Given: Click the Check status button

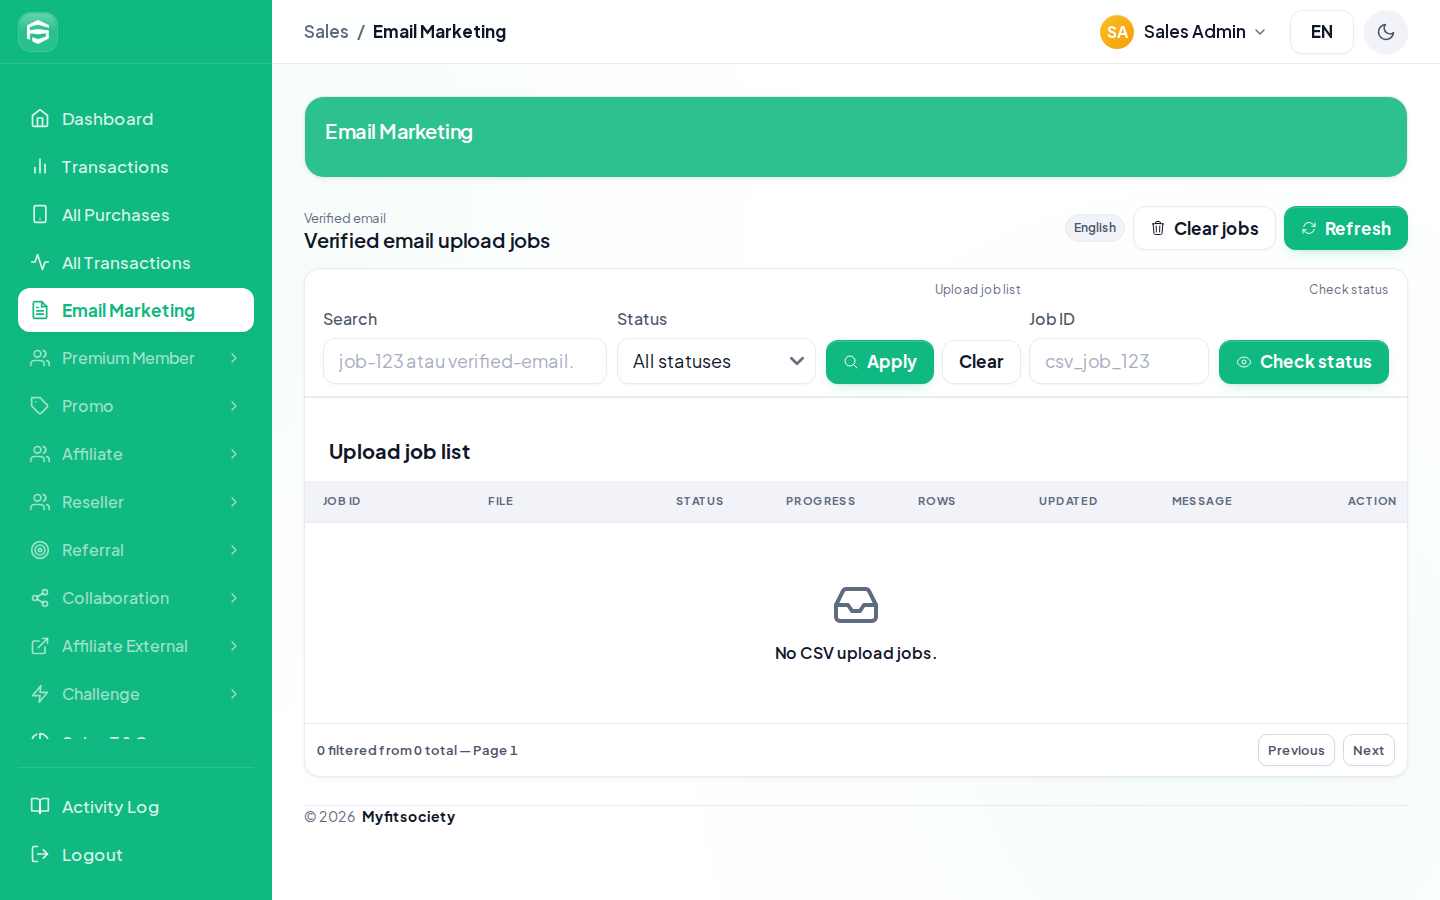Looking at the screenshot, I should point(1304,362).
